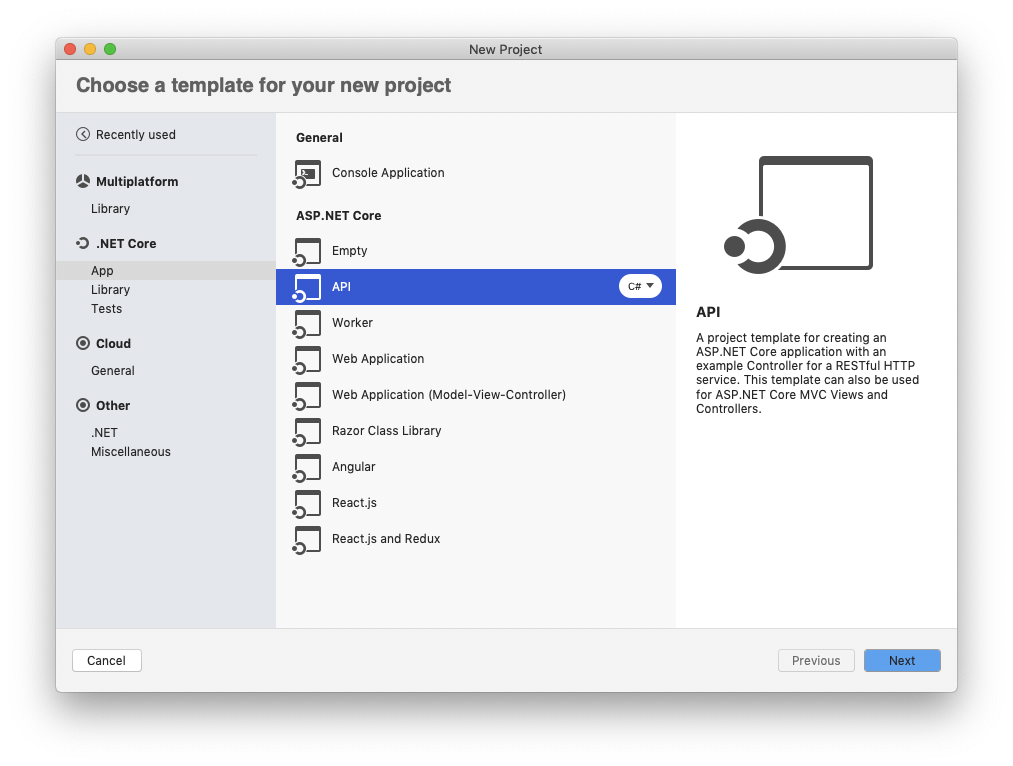This screenshot has height=766, width=1013.
Task: Click the General section header
Action: [319, 138]
